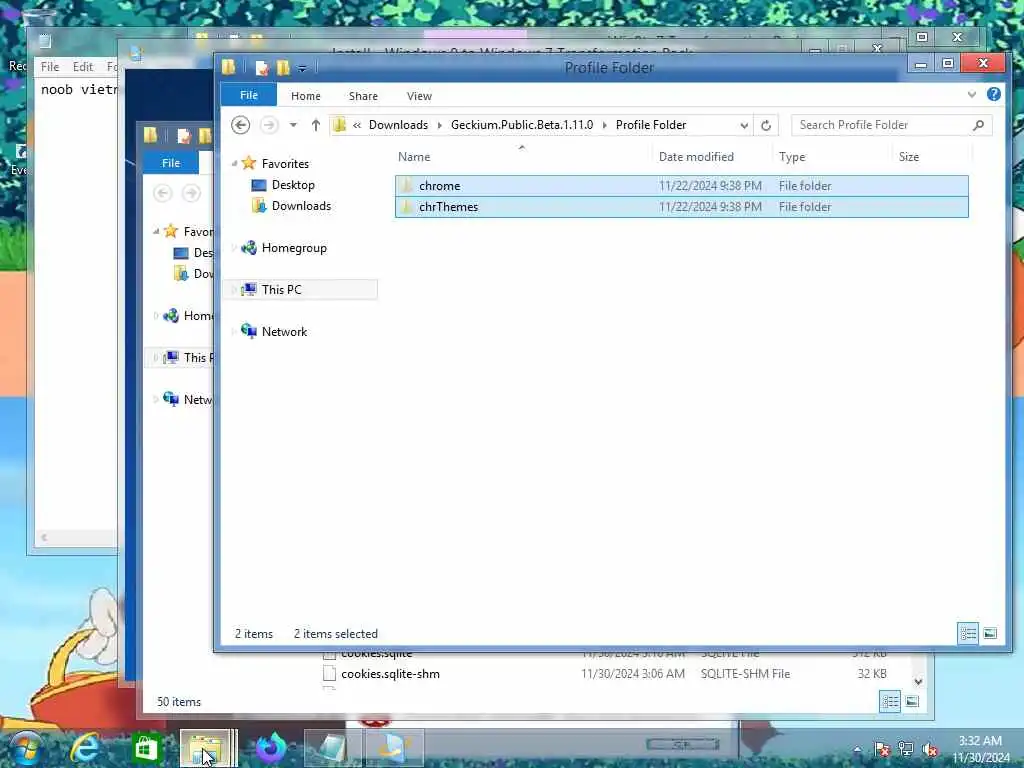Open Network in the navigation pane
This screenshot has width=1024, height=768.
(284, 331)
